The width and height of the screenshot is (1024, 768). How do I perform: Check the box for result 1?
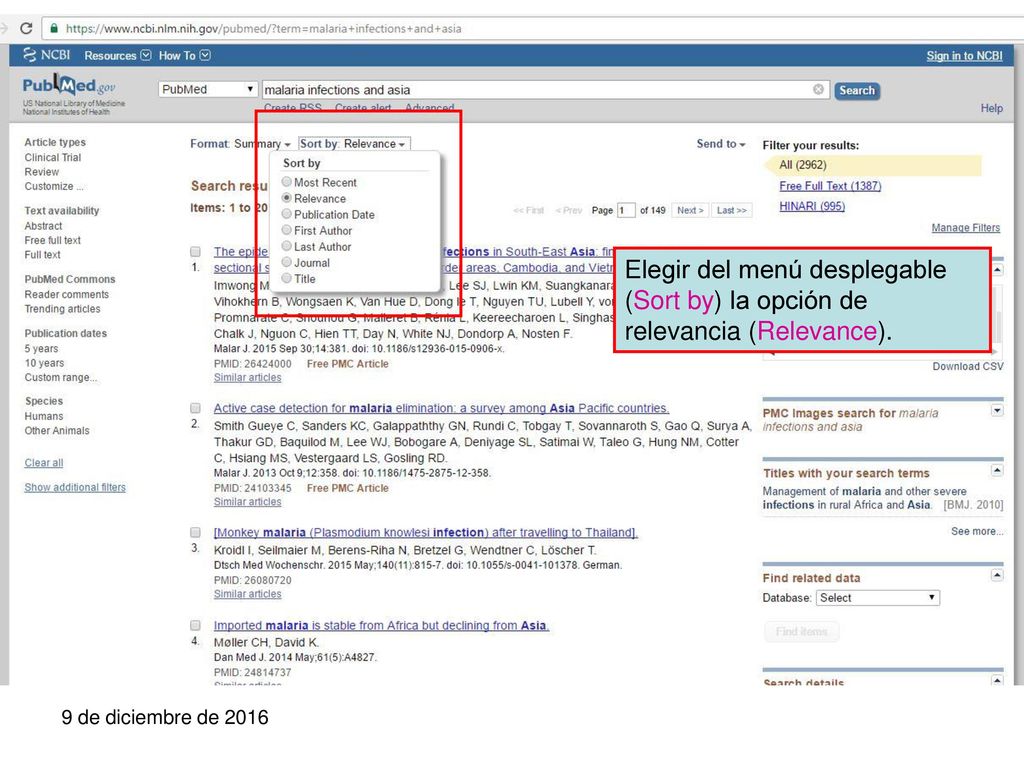coord(195,251)
